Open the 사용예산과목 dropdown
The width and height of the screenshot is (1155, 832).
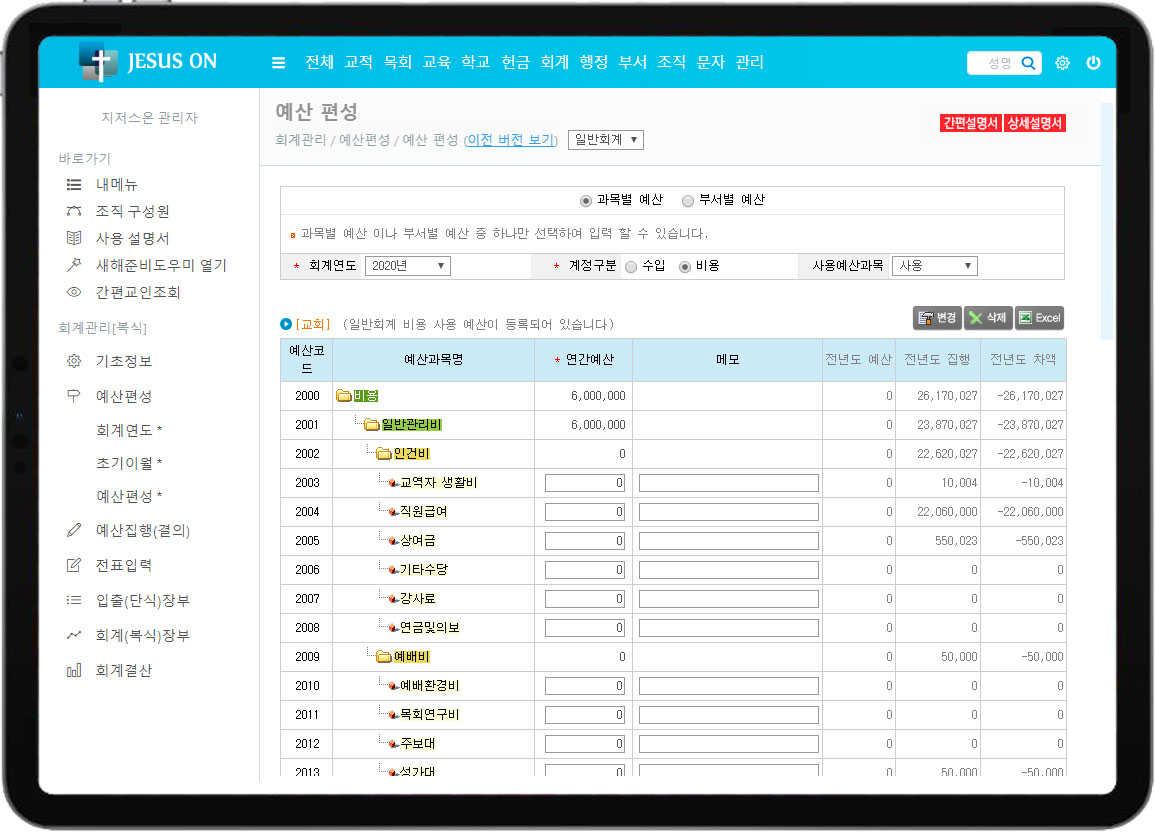click(934, 266)
